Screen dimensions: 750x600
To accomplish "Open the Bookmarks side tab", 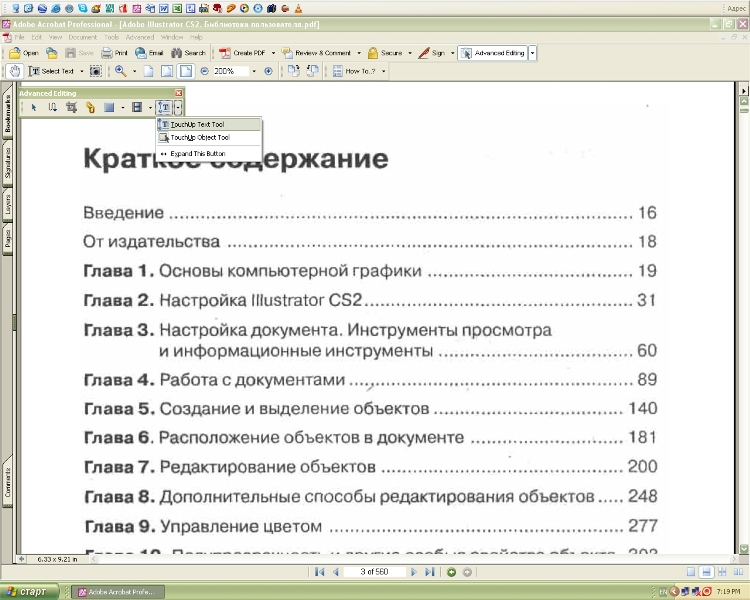I will click(x=6, y=115).
